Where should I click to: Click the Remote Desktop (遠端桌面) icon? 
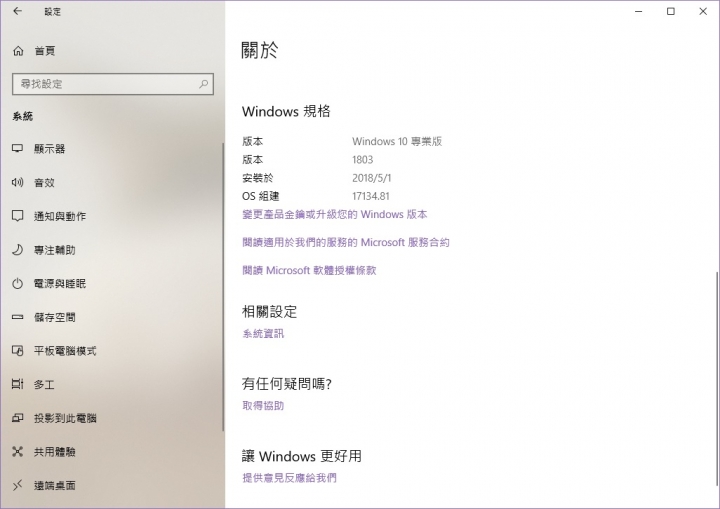[x=17, y=485]
